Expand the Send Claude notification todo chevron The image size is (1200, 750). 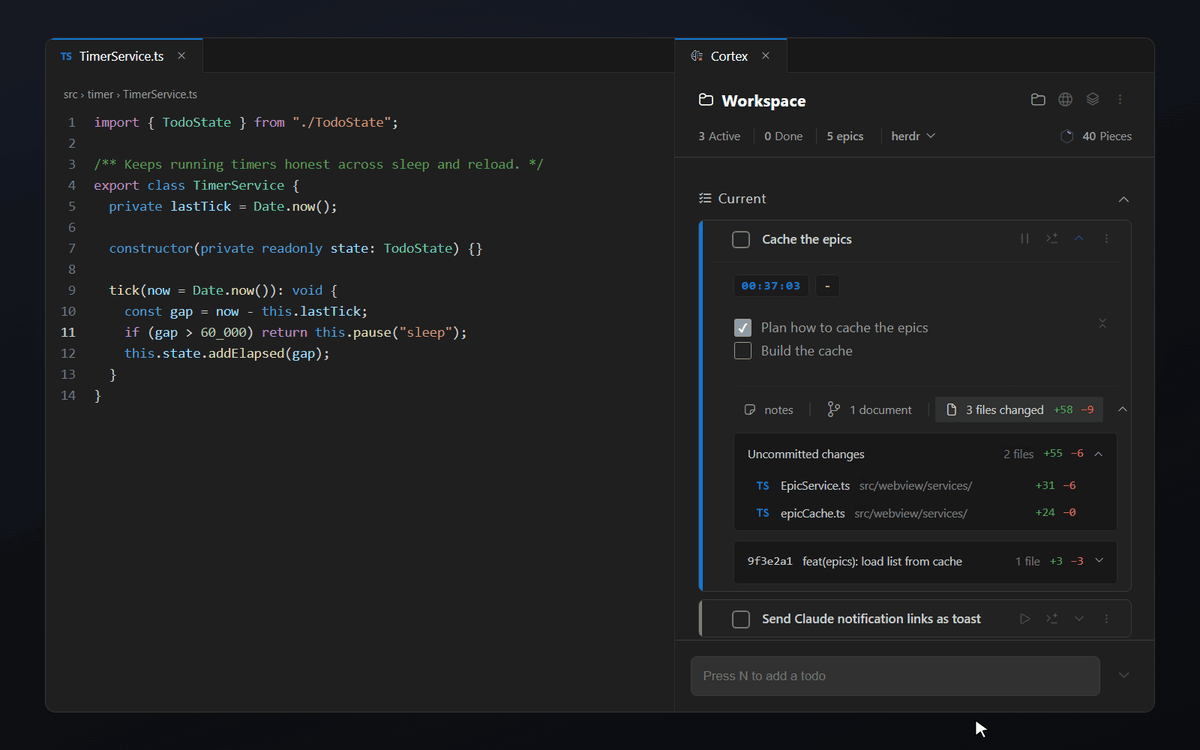tap(1079, 619)
